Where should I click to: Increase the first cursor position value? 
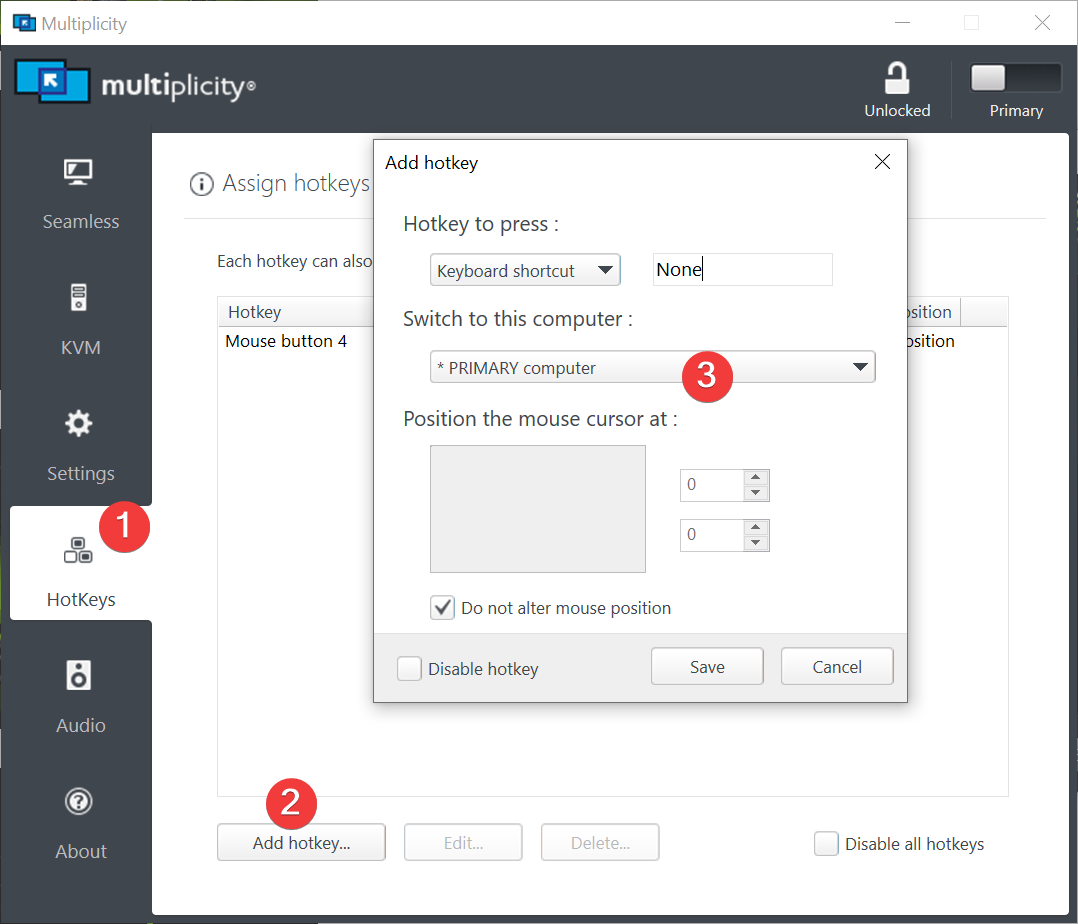756,477
